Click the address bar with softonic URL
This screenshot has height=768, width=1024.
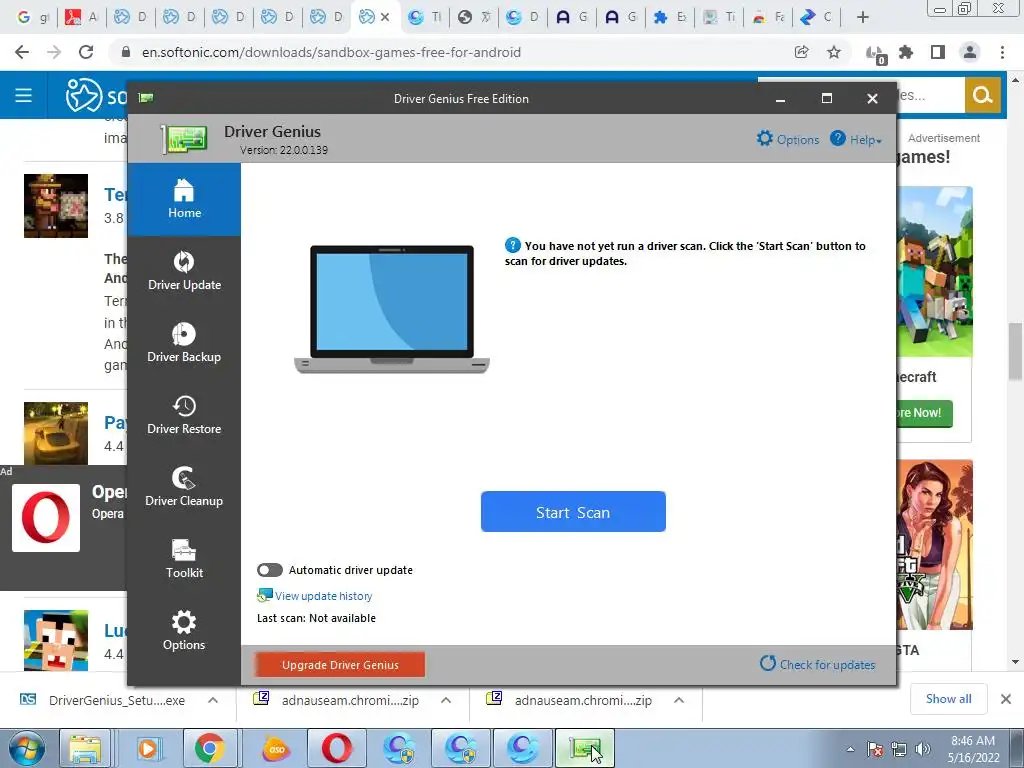[451, 52]
